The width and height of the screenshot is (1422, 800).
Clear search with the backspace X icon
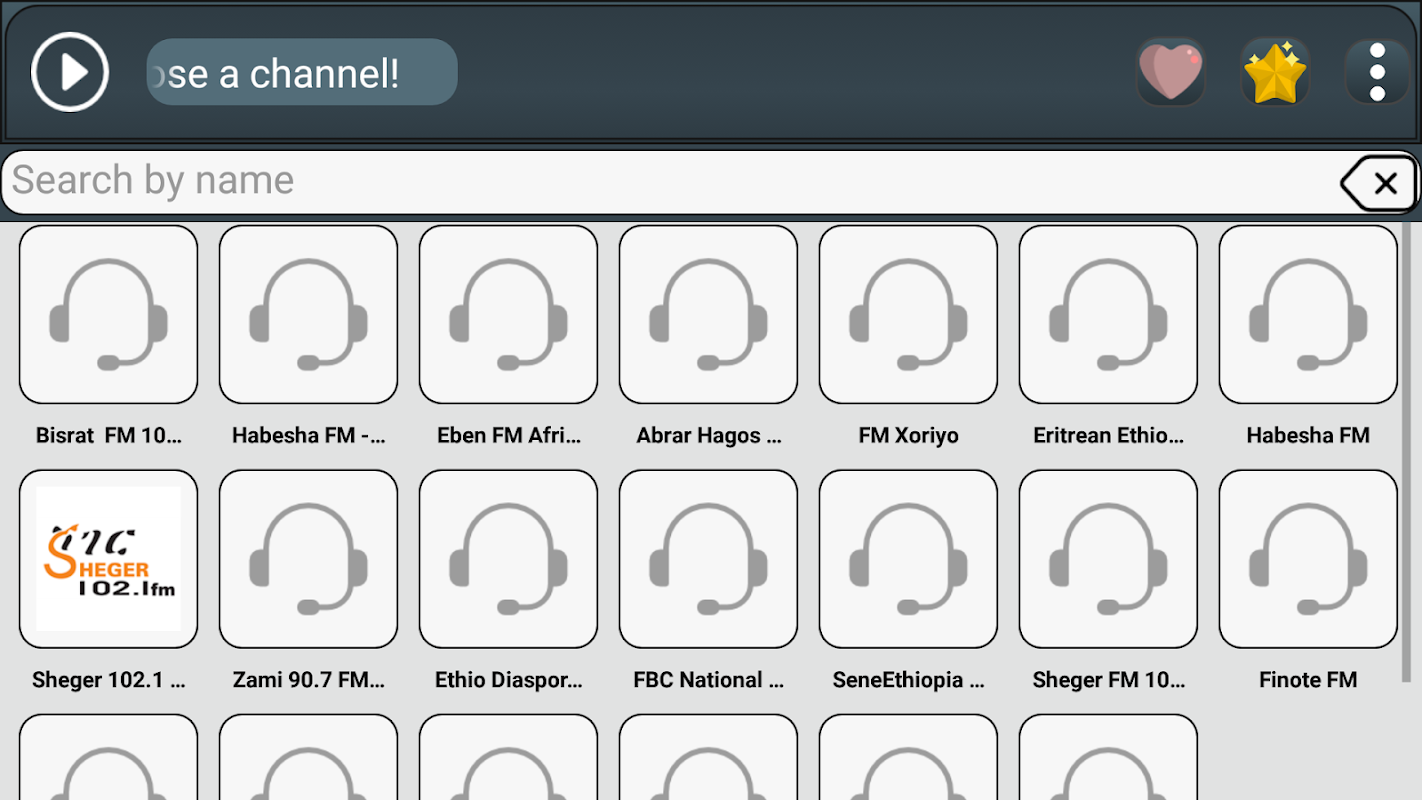pos(1379,183)
